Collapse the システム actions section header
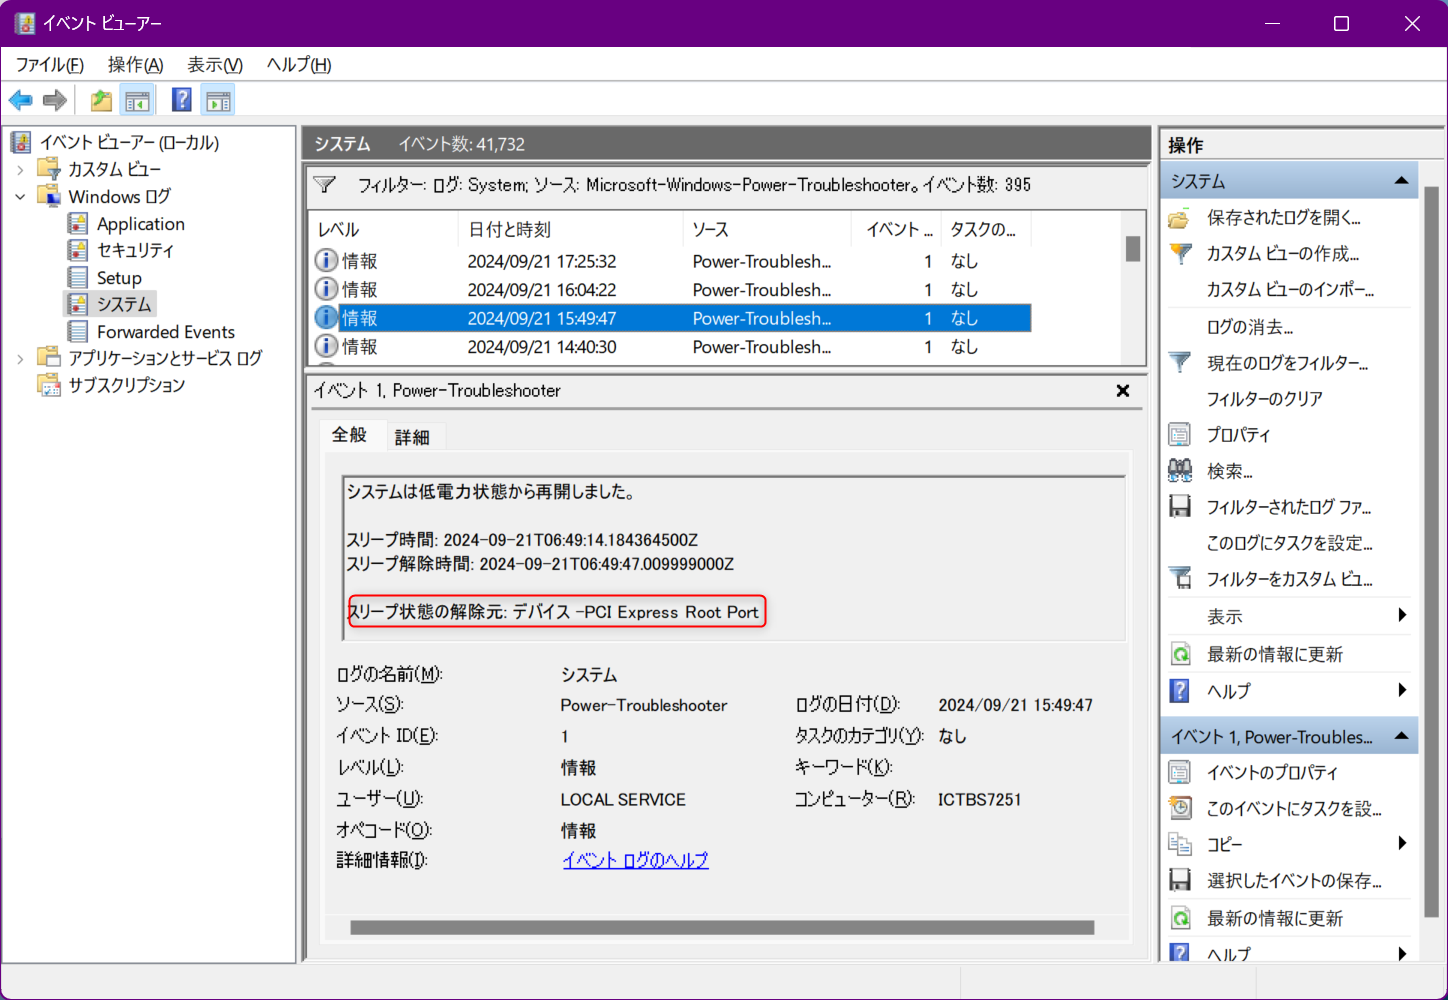The image size is (1448, 1000). tap(1401, 181)
